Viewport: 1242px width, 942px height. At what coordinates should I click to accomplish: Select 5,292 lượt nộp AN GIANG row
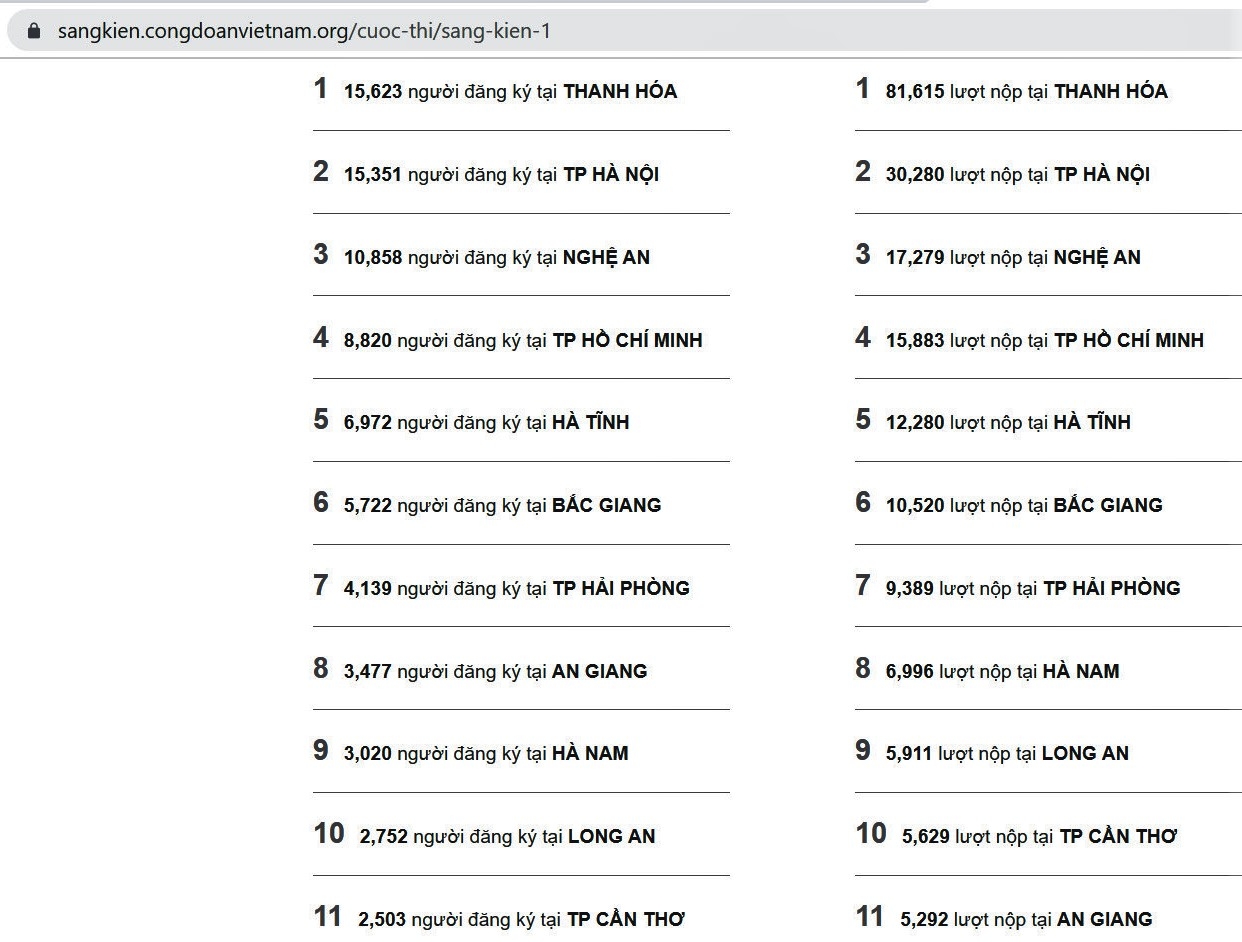1026,919
